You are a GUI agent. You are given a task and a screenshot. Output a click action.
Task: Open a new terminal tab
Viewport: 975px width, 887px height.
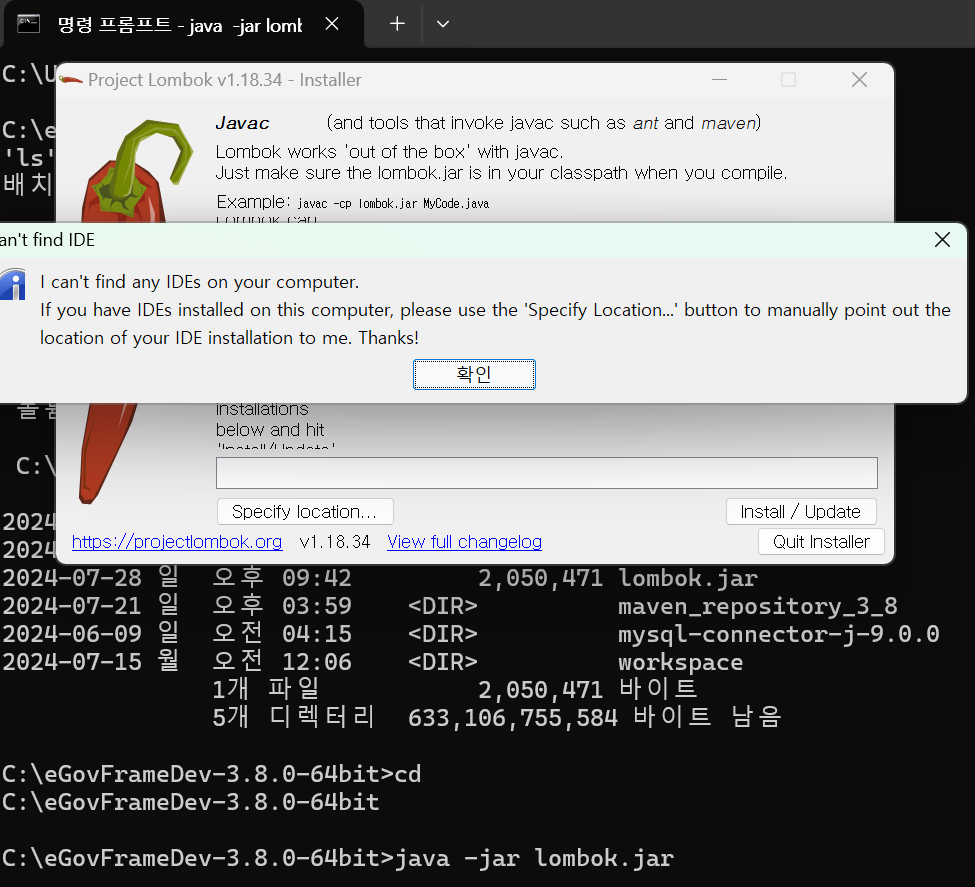click(397, 24)
